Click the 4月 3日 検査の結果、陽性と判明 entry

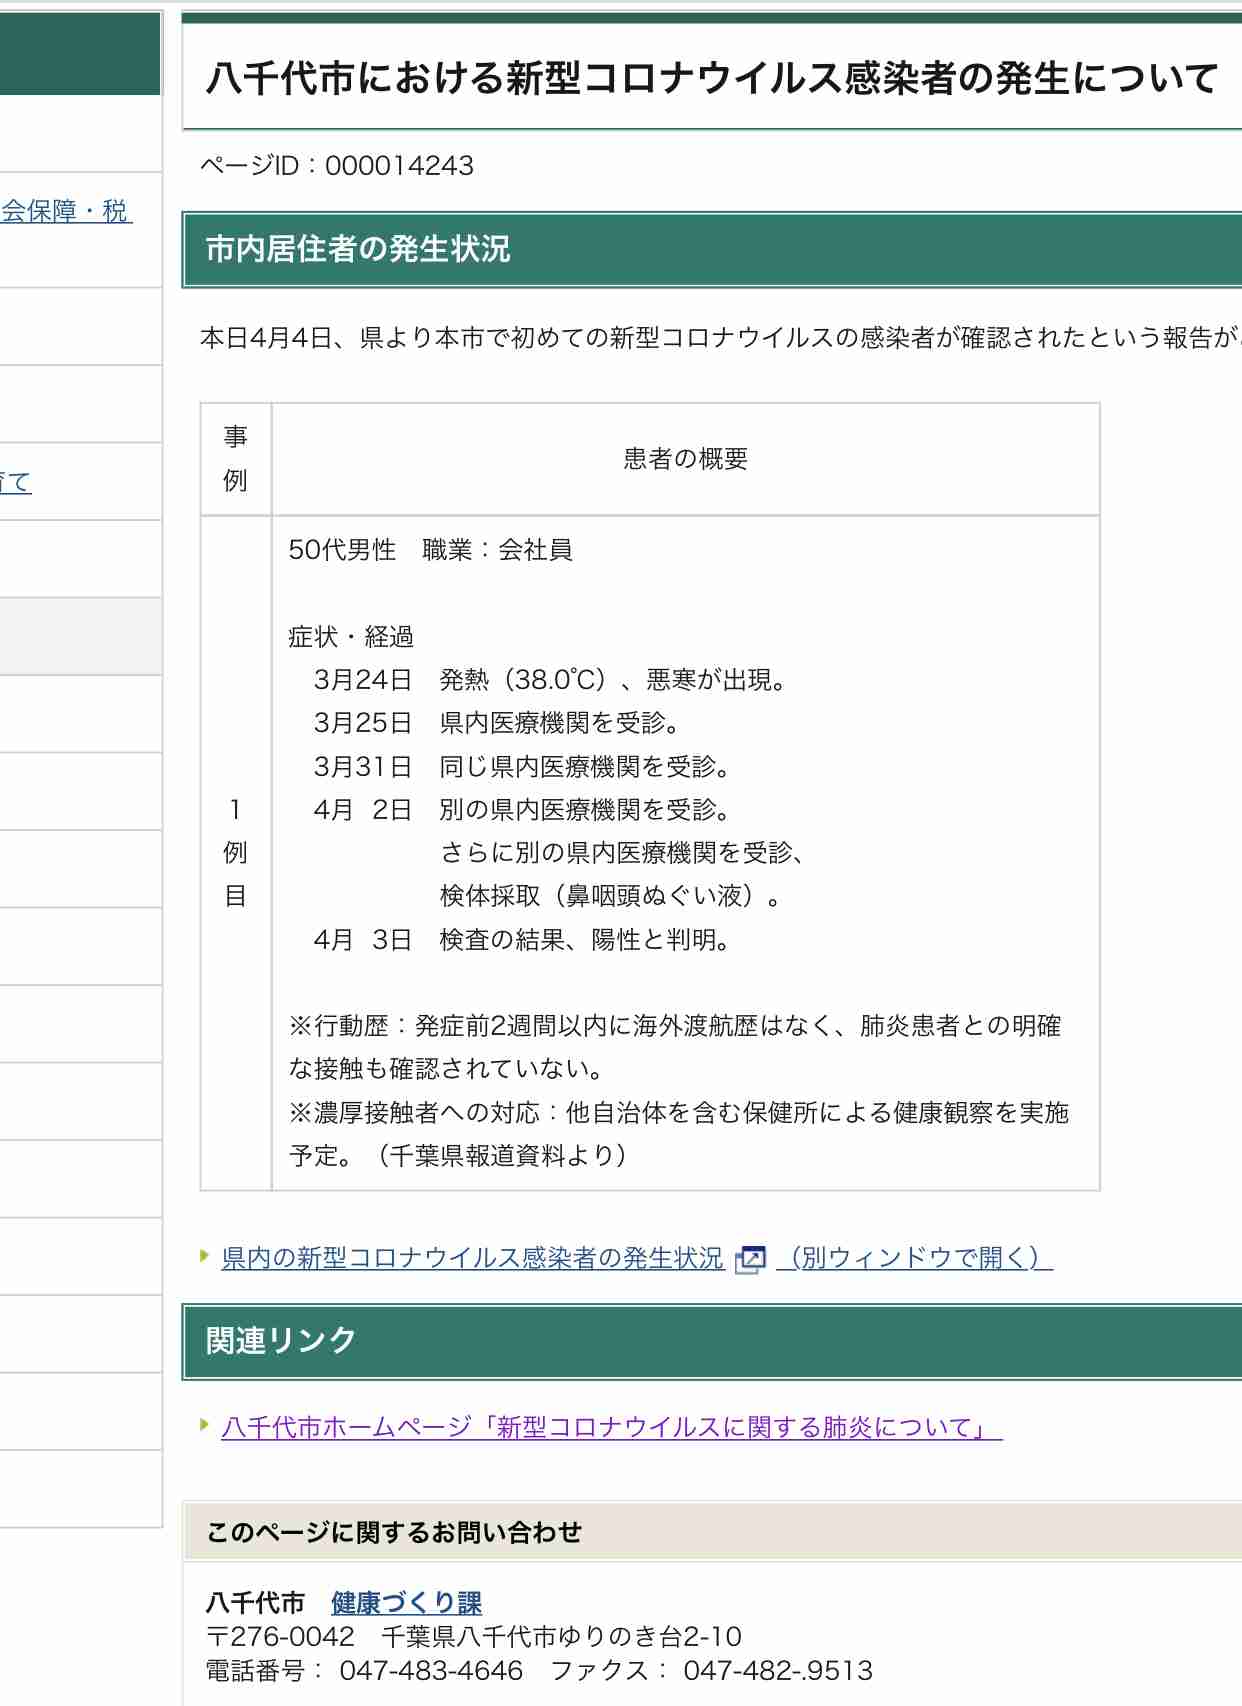[525, 940]
